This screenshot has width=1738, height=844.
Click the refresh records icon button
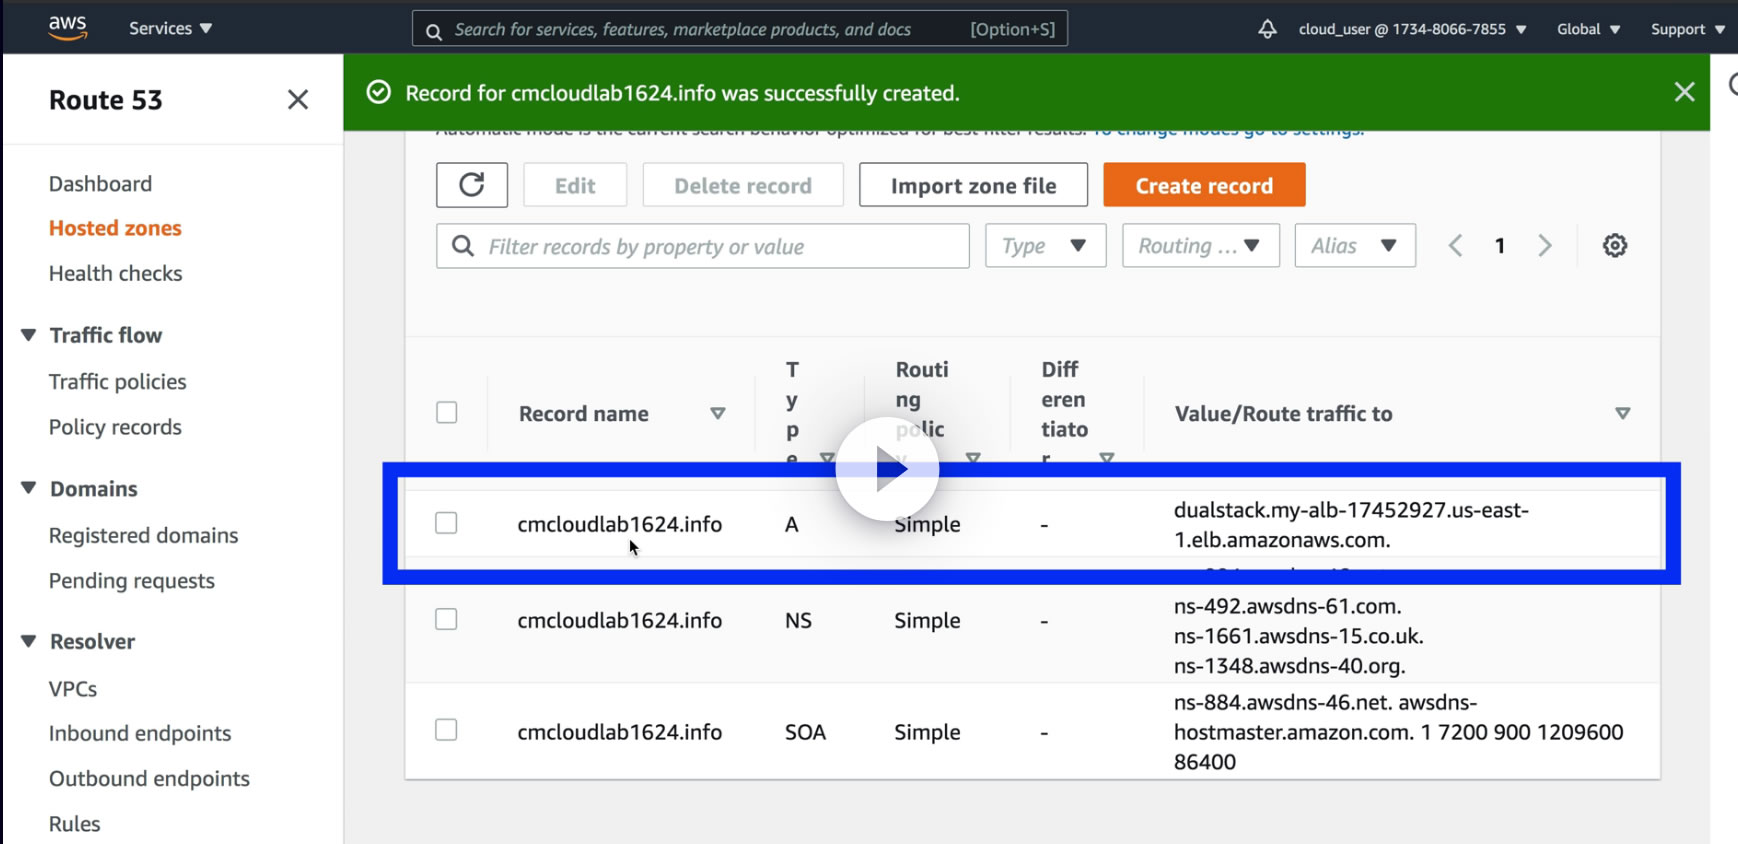coord(471,185)
